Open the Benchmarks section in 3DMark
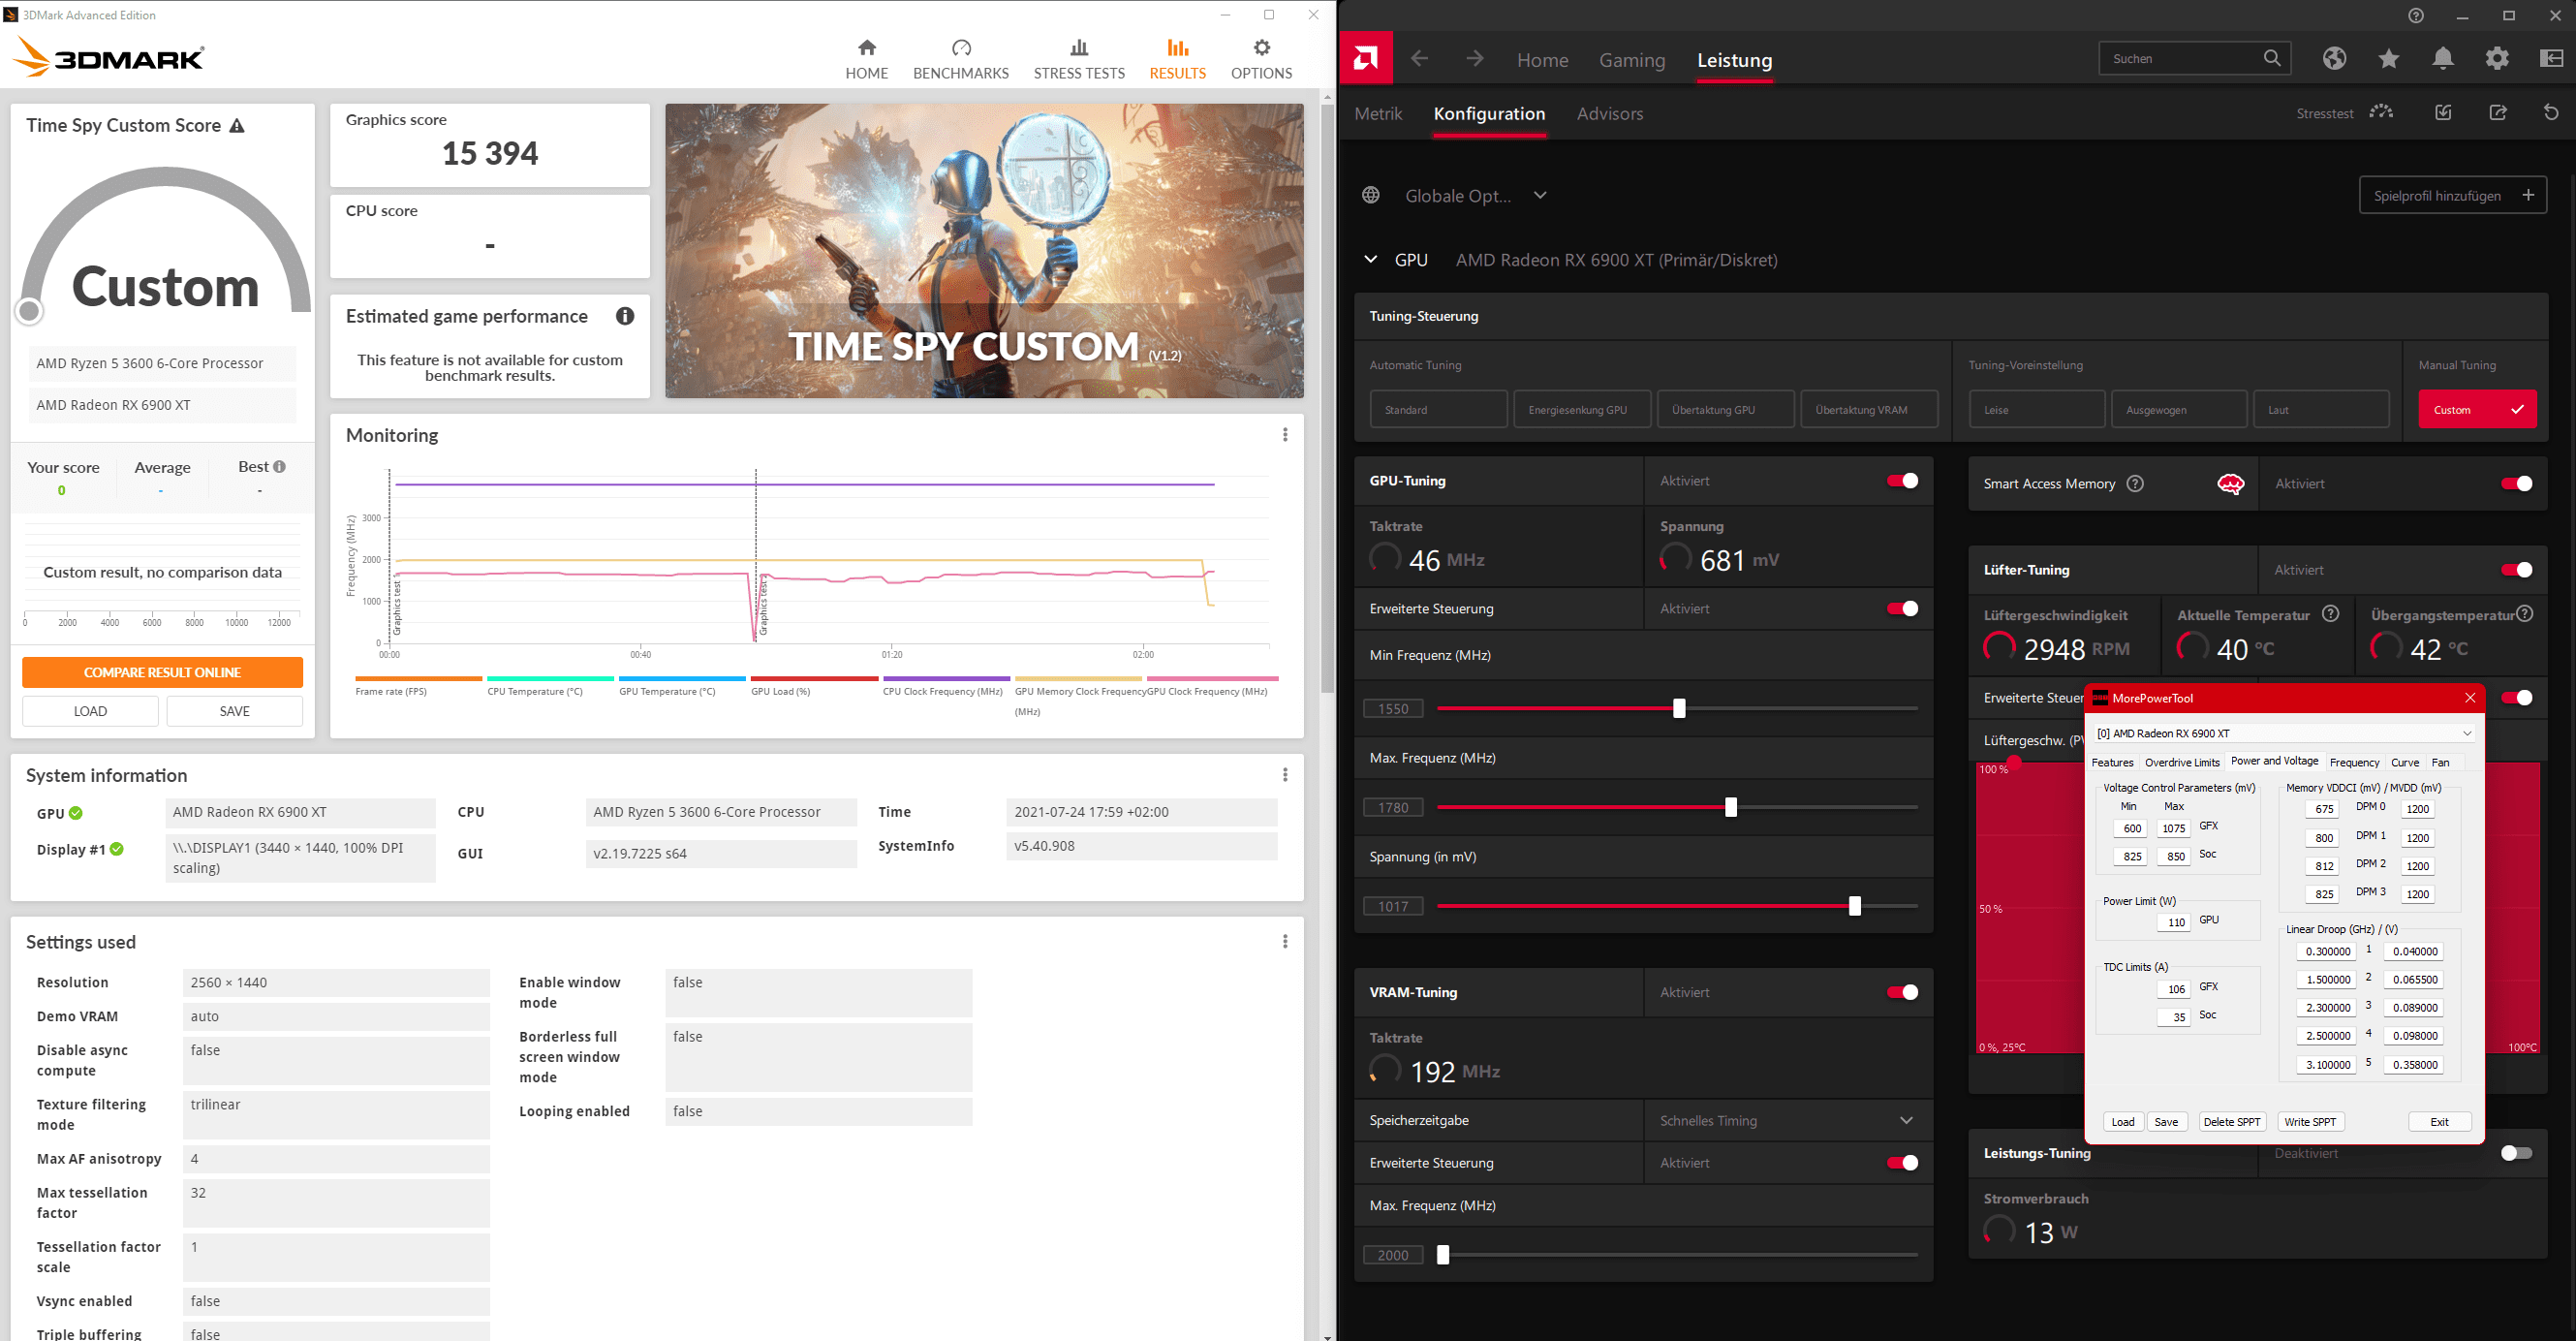 [x=960, y=59]
